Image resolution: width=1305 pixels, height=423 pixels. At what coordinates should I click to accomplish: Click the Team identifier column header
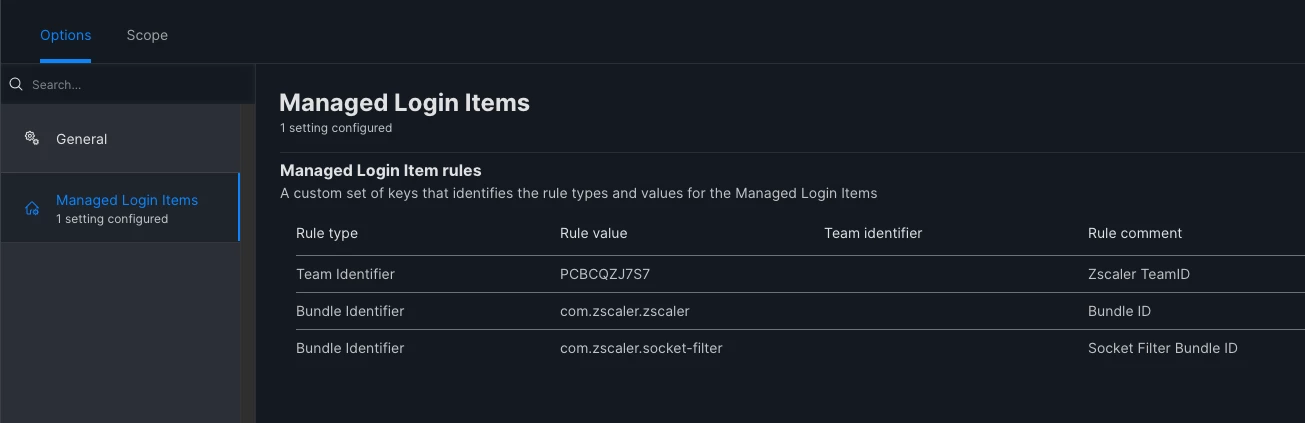click(873, 233)
